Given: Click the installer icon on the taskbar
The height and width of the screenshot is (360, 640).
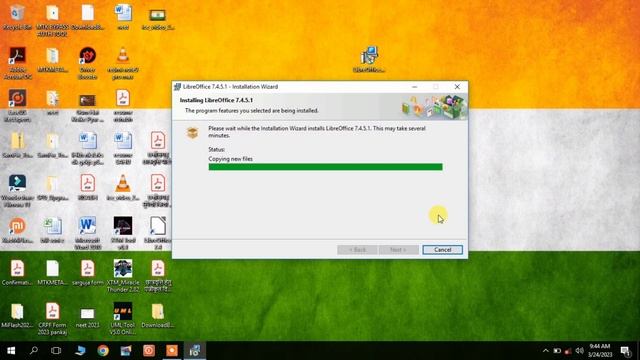Looking at the screenshot, I should pos(195,351).
